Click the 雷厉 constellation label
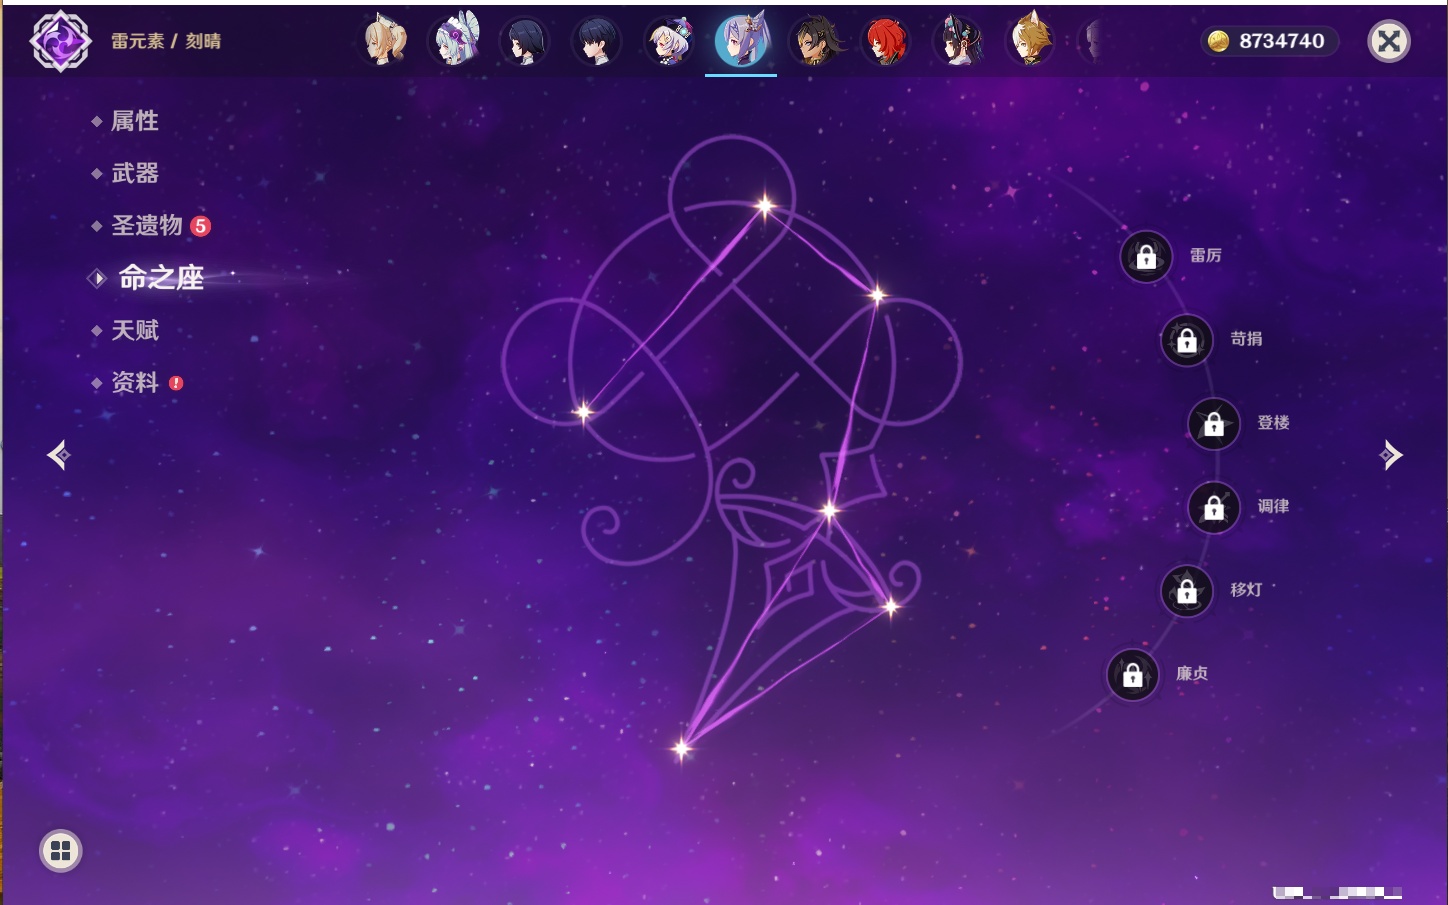The height and width of the screenshot is (905, 1448). (1206, 256)
